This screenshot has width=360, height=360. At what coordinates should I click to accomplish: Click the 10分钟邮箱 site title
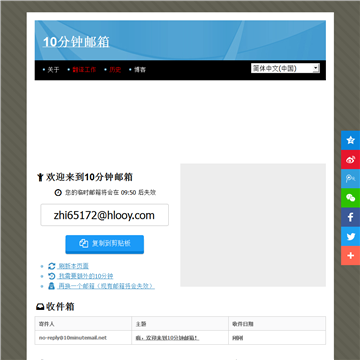(76, 42)
